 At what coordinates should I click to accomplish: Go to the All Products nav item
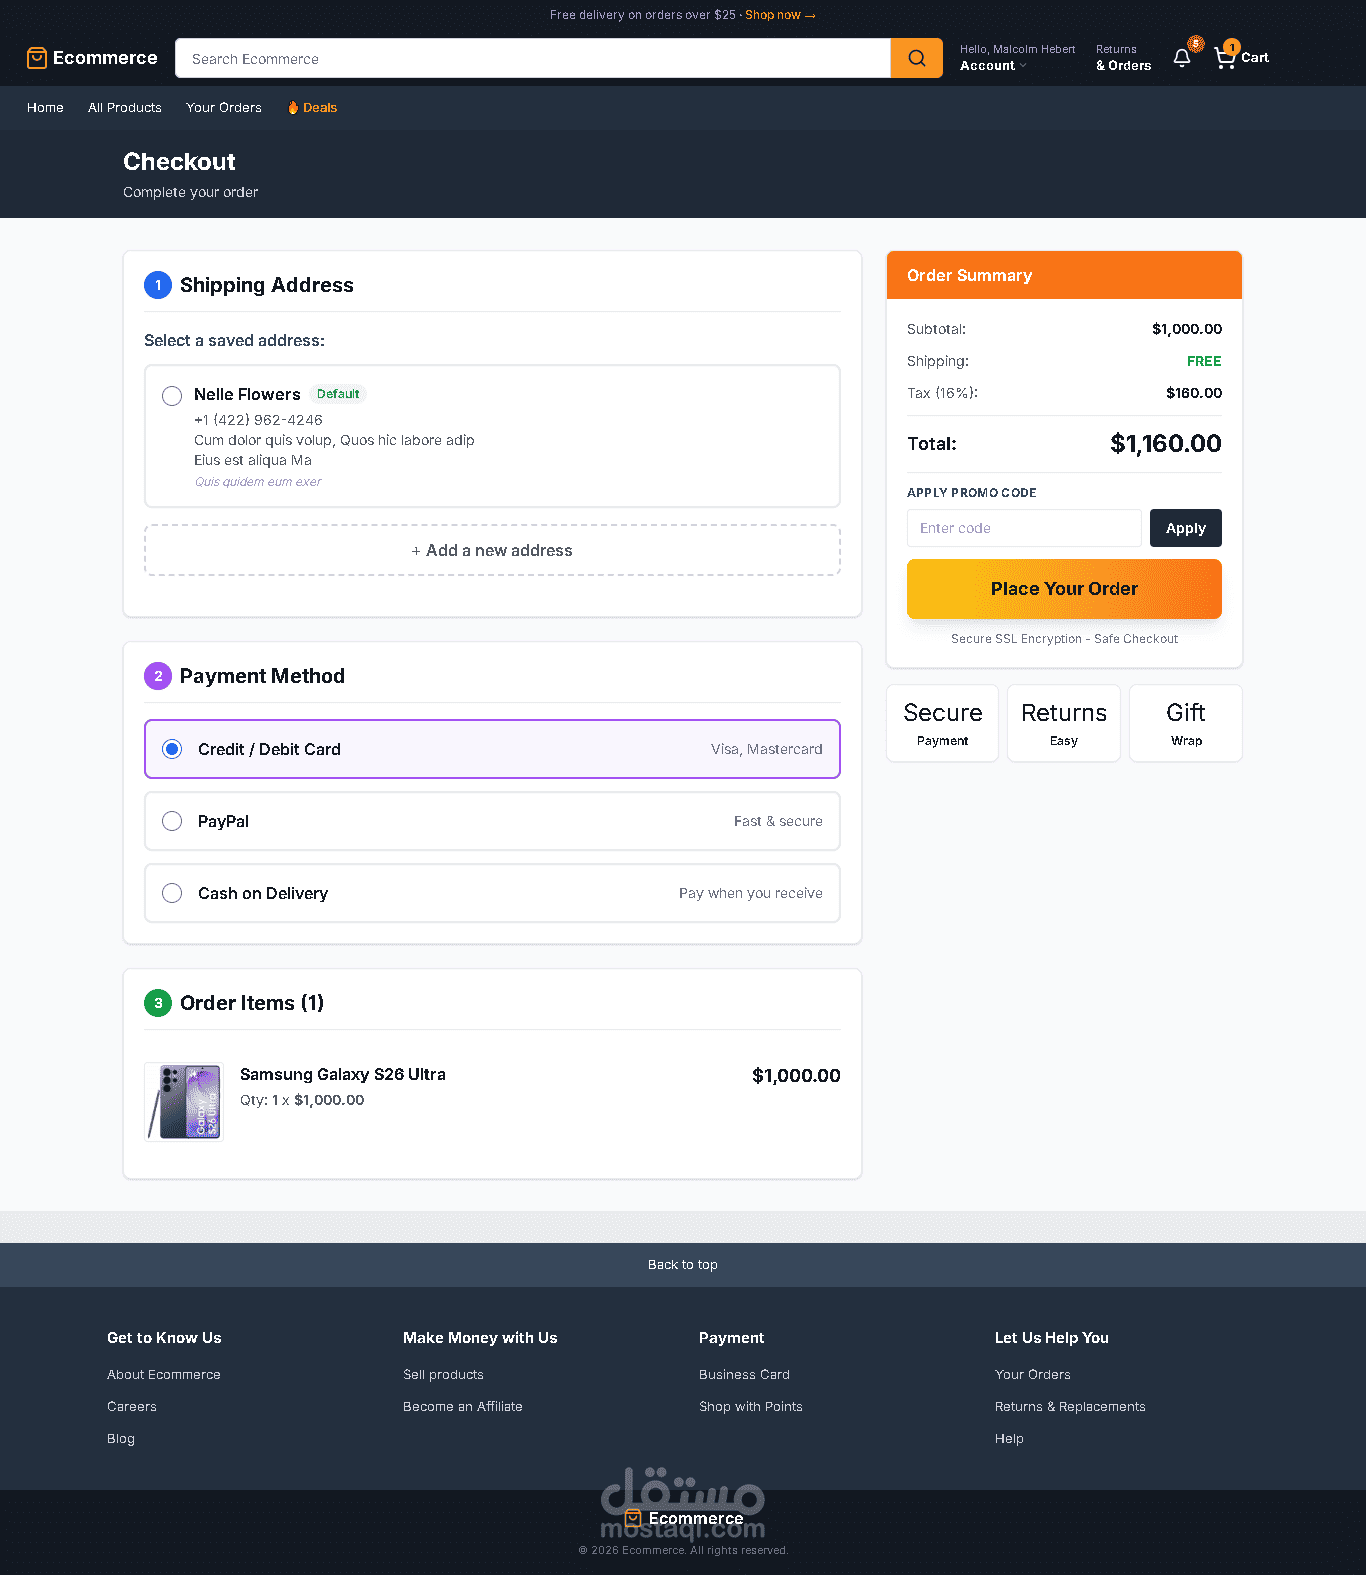click(x=125, y=108)
